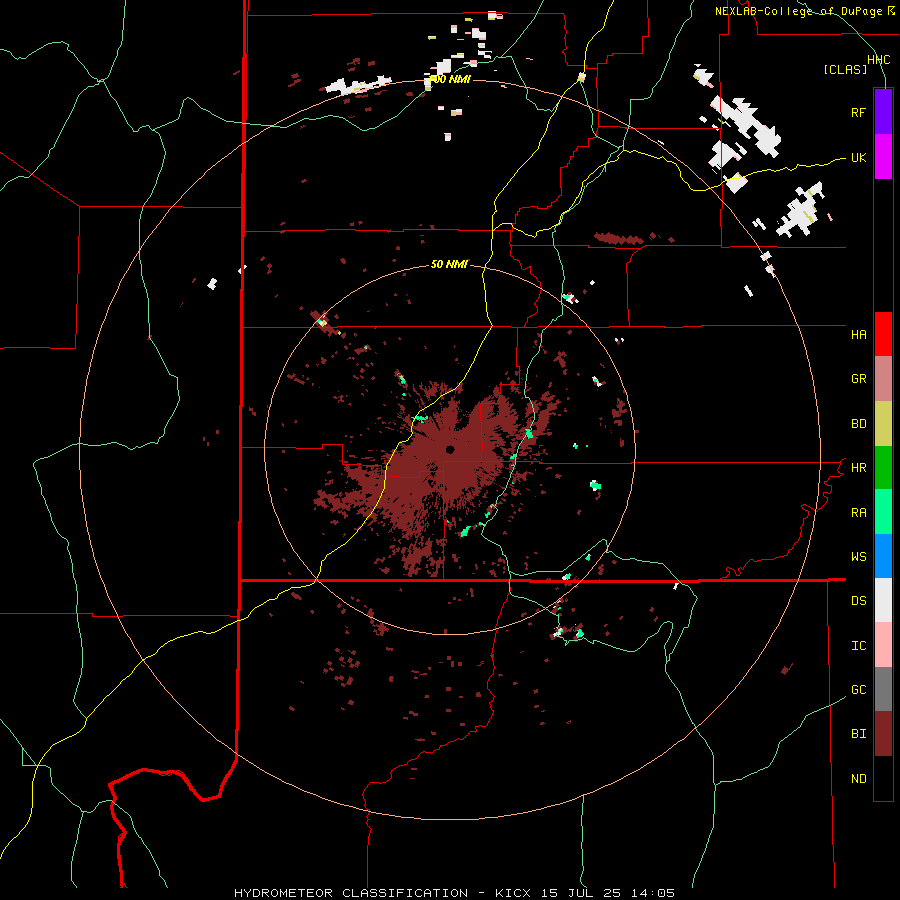The image size is (900, 900).
Task: Click the 50 NMI range ring label
Action: (449, 264)
